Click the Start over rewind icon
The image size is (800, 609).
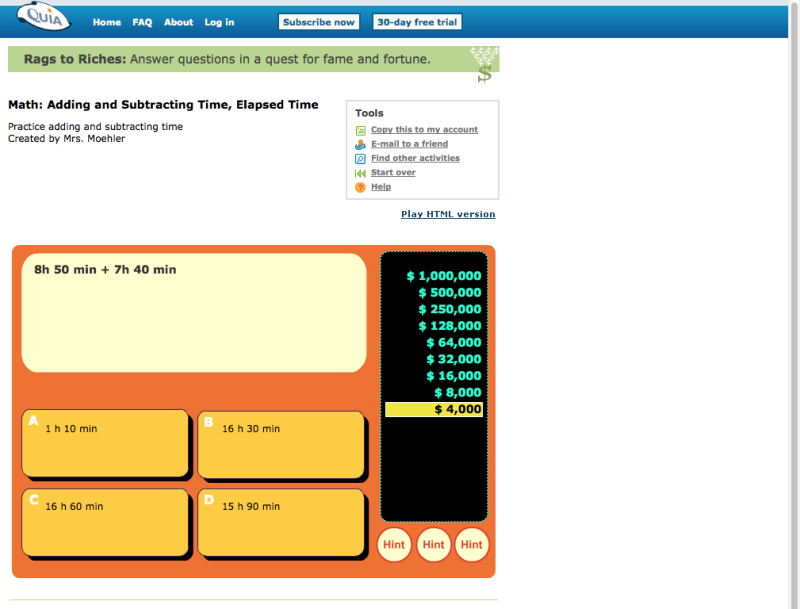[x=360, y=172]
